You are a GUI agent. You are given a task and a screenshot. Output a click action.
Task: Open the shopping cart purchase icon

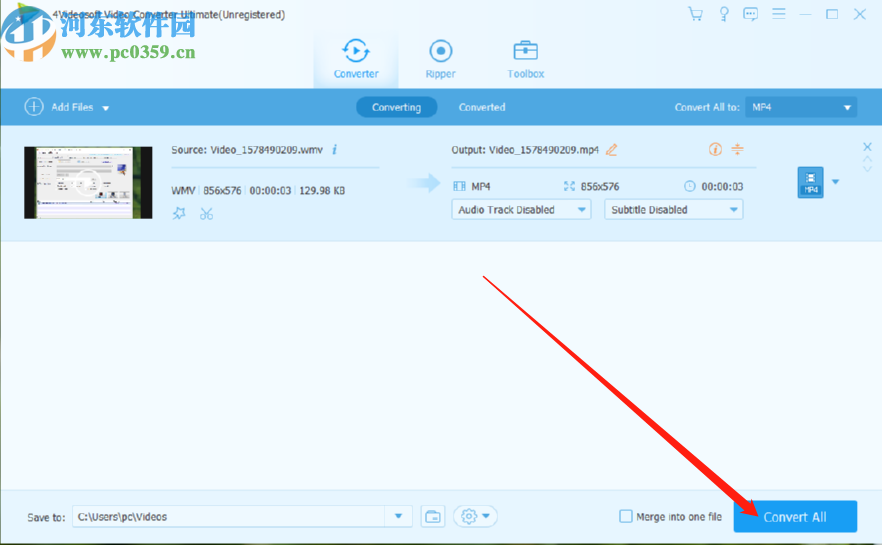click(x=696, y=14)
